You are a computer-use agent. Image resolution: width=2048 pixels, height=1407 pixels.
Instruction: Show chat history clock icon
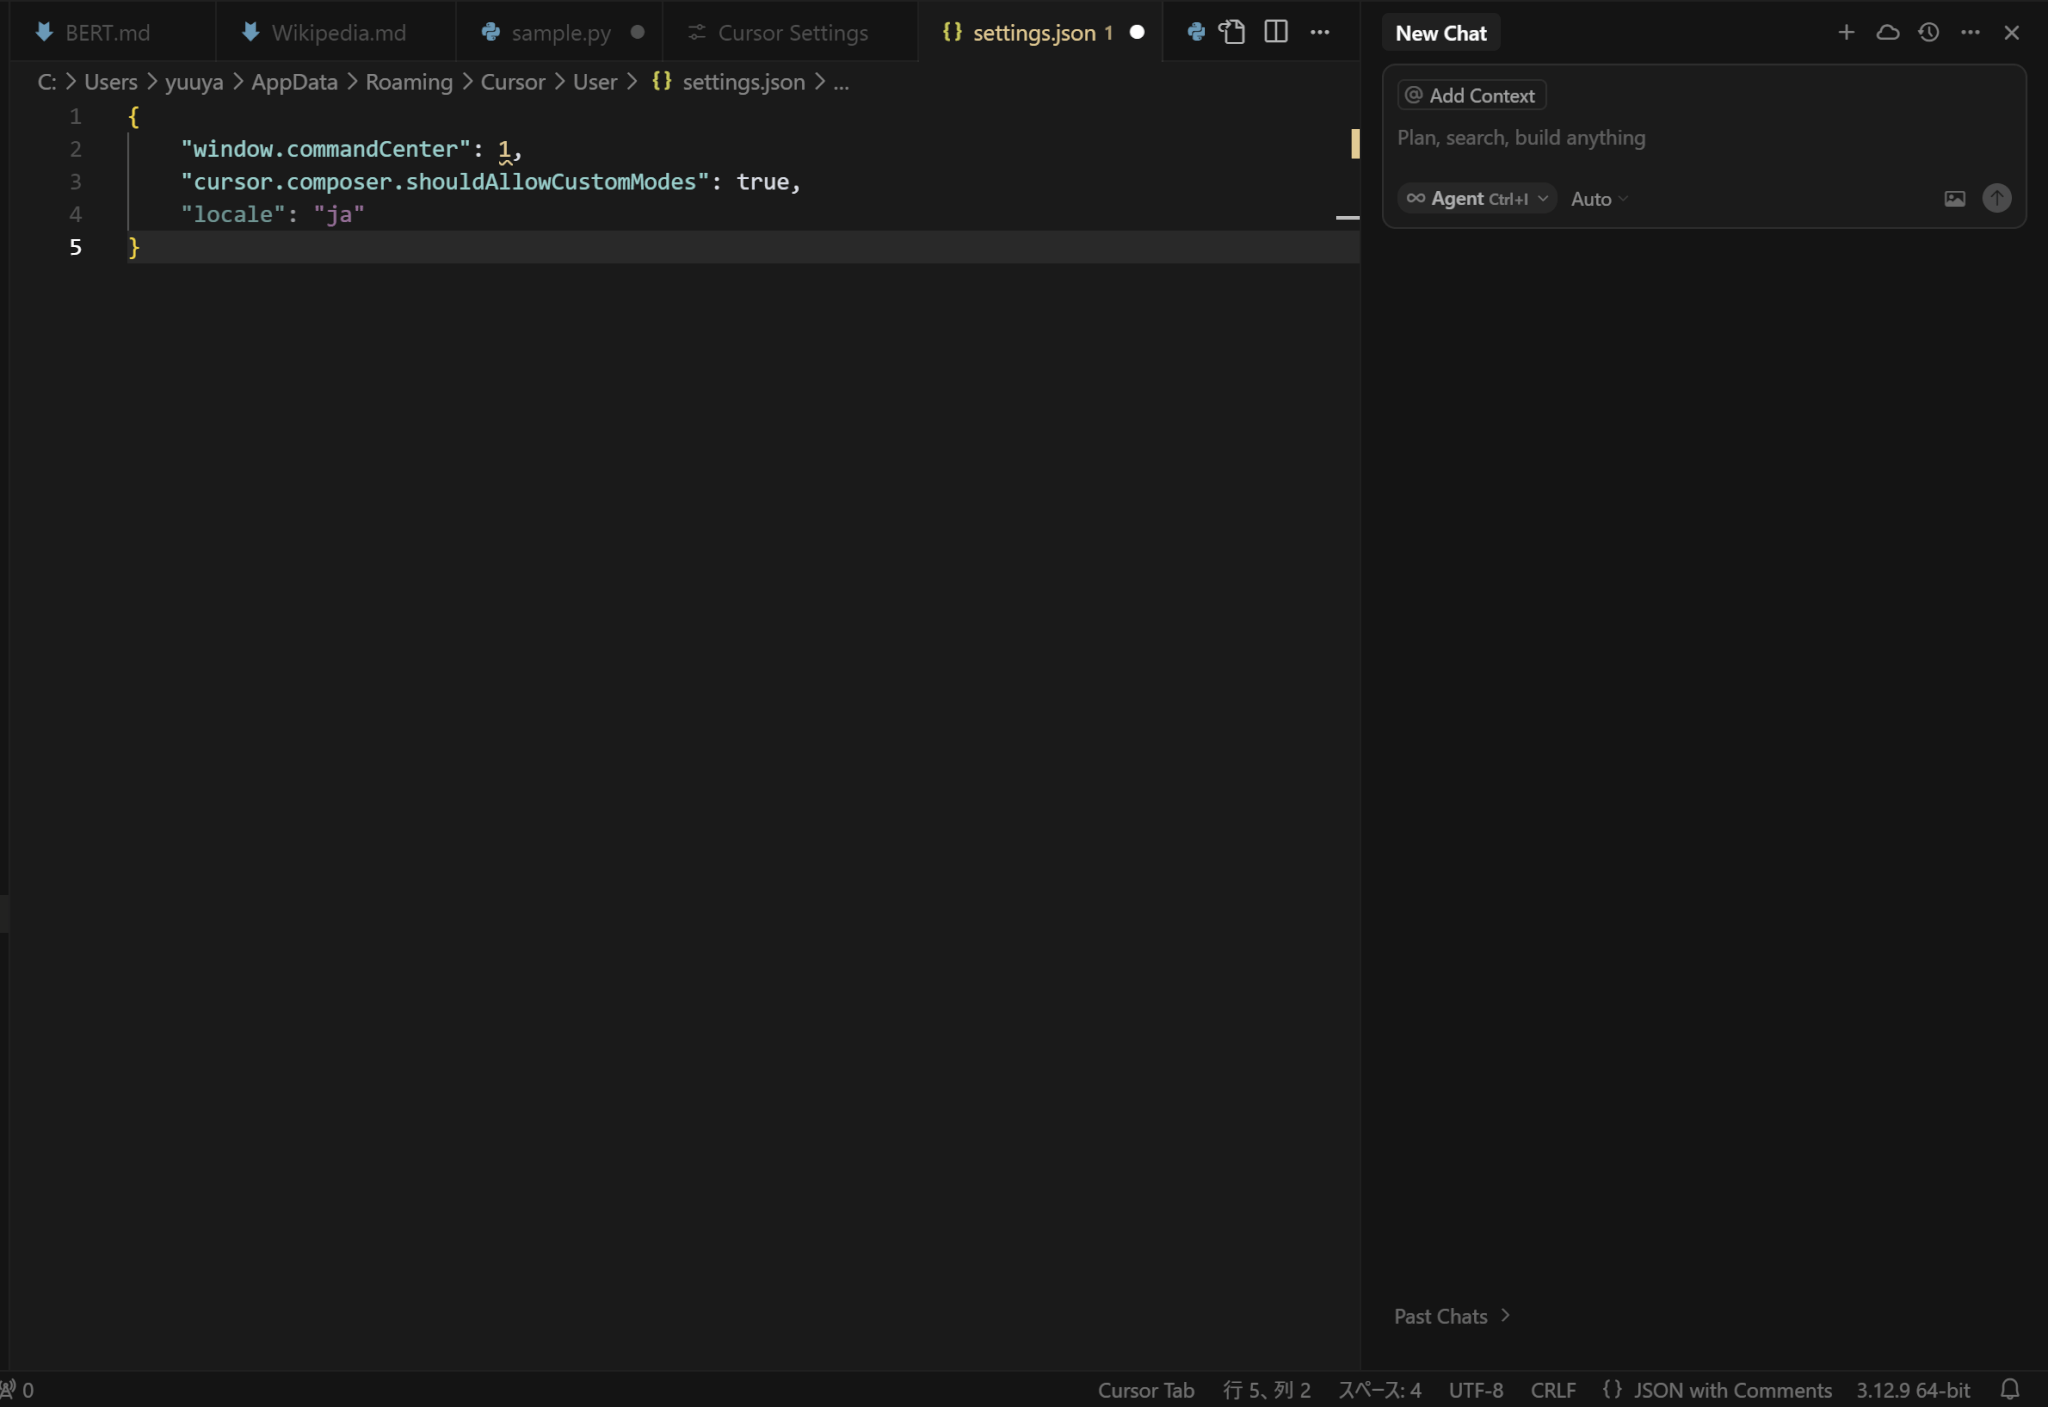[1929, 32]
